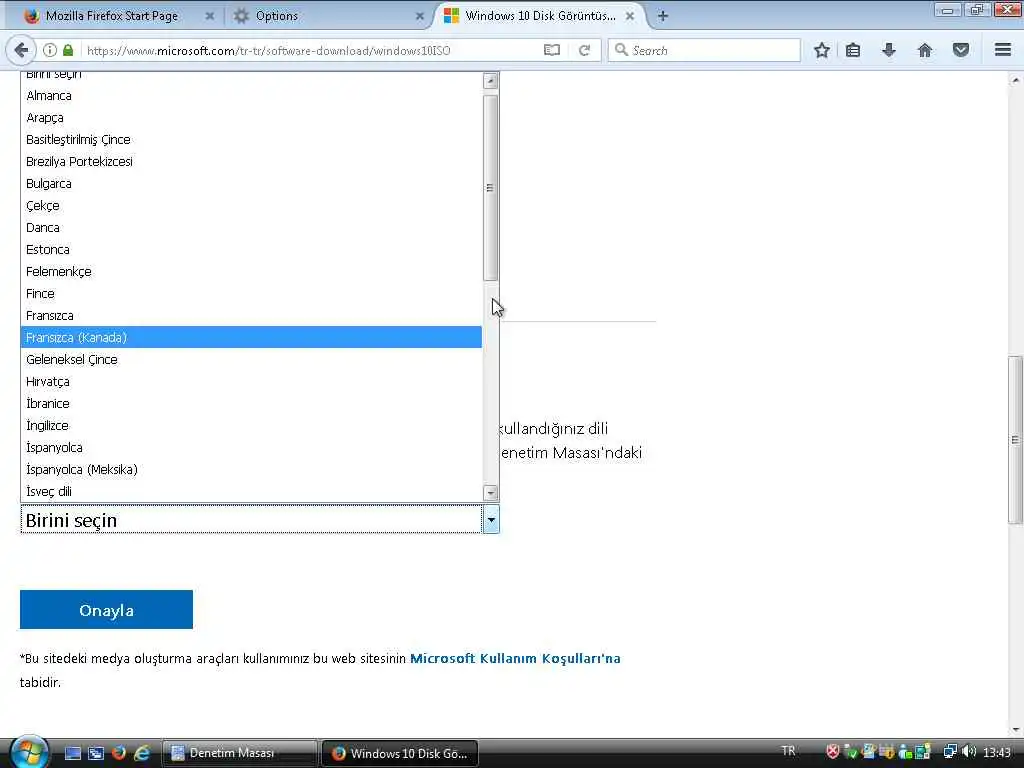This screenshot has width=1024, height=768.
Task: Click the page vertical scrollbar thumb
Action: point(1014,440)
